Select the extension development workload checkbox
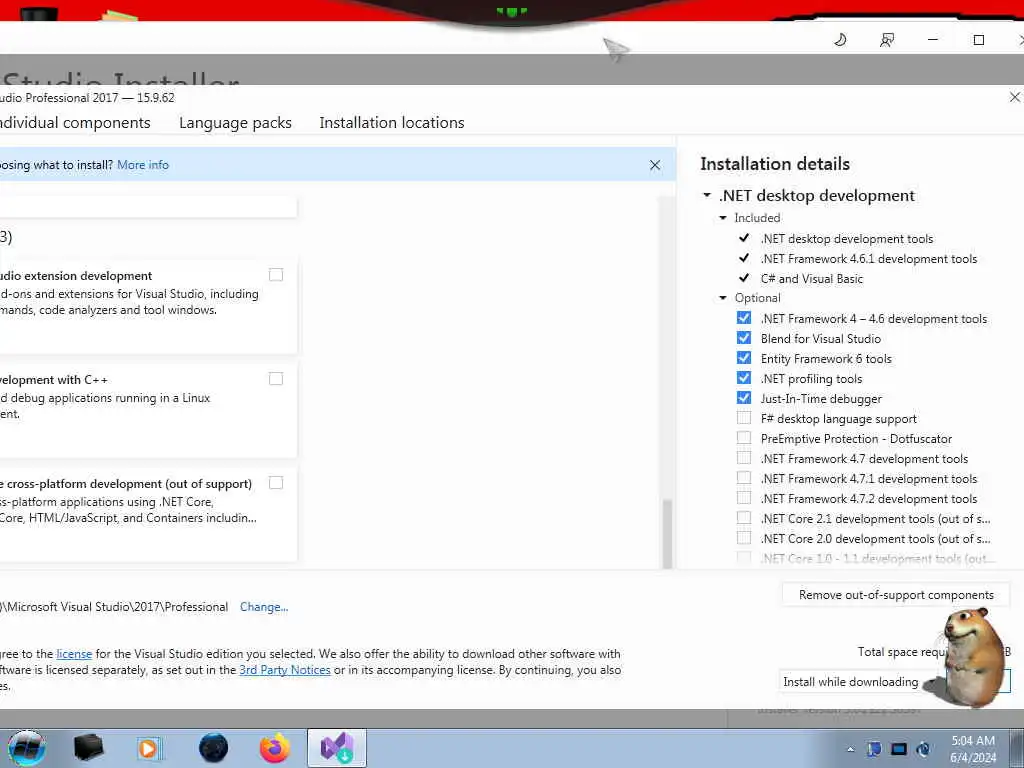Image resolution: width=1024 pixels, height=768 pixels. 276,275
